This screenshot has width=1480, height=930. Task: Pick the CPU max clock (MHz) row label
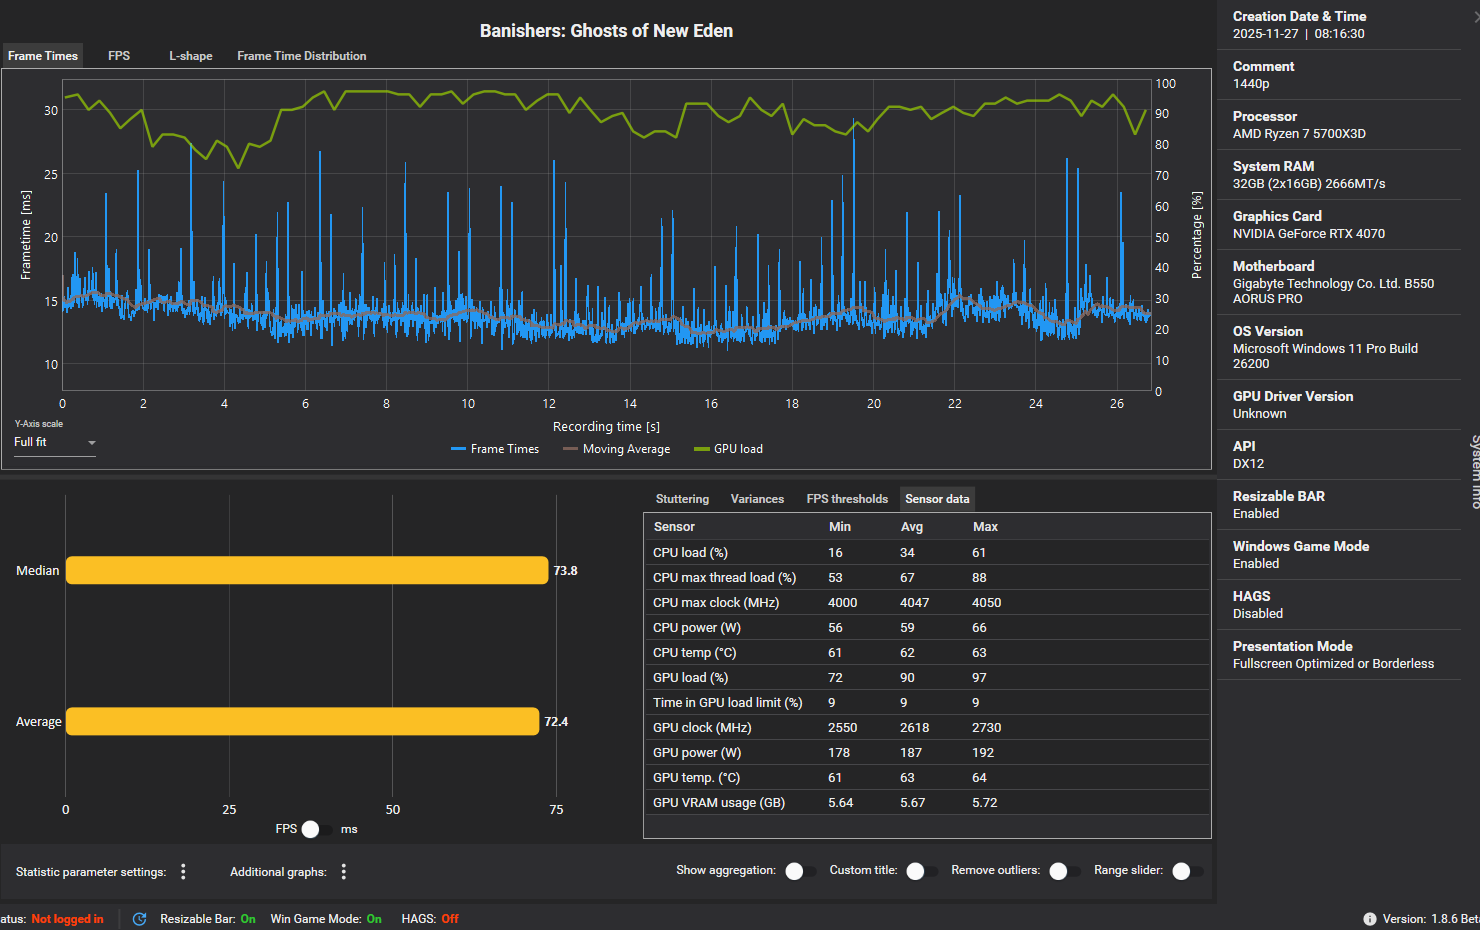click(x=716, y=602)
